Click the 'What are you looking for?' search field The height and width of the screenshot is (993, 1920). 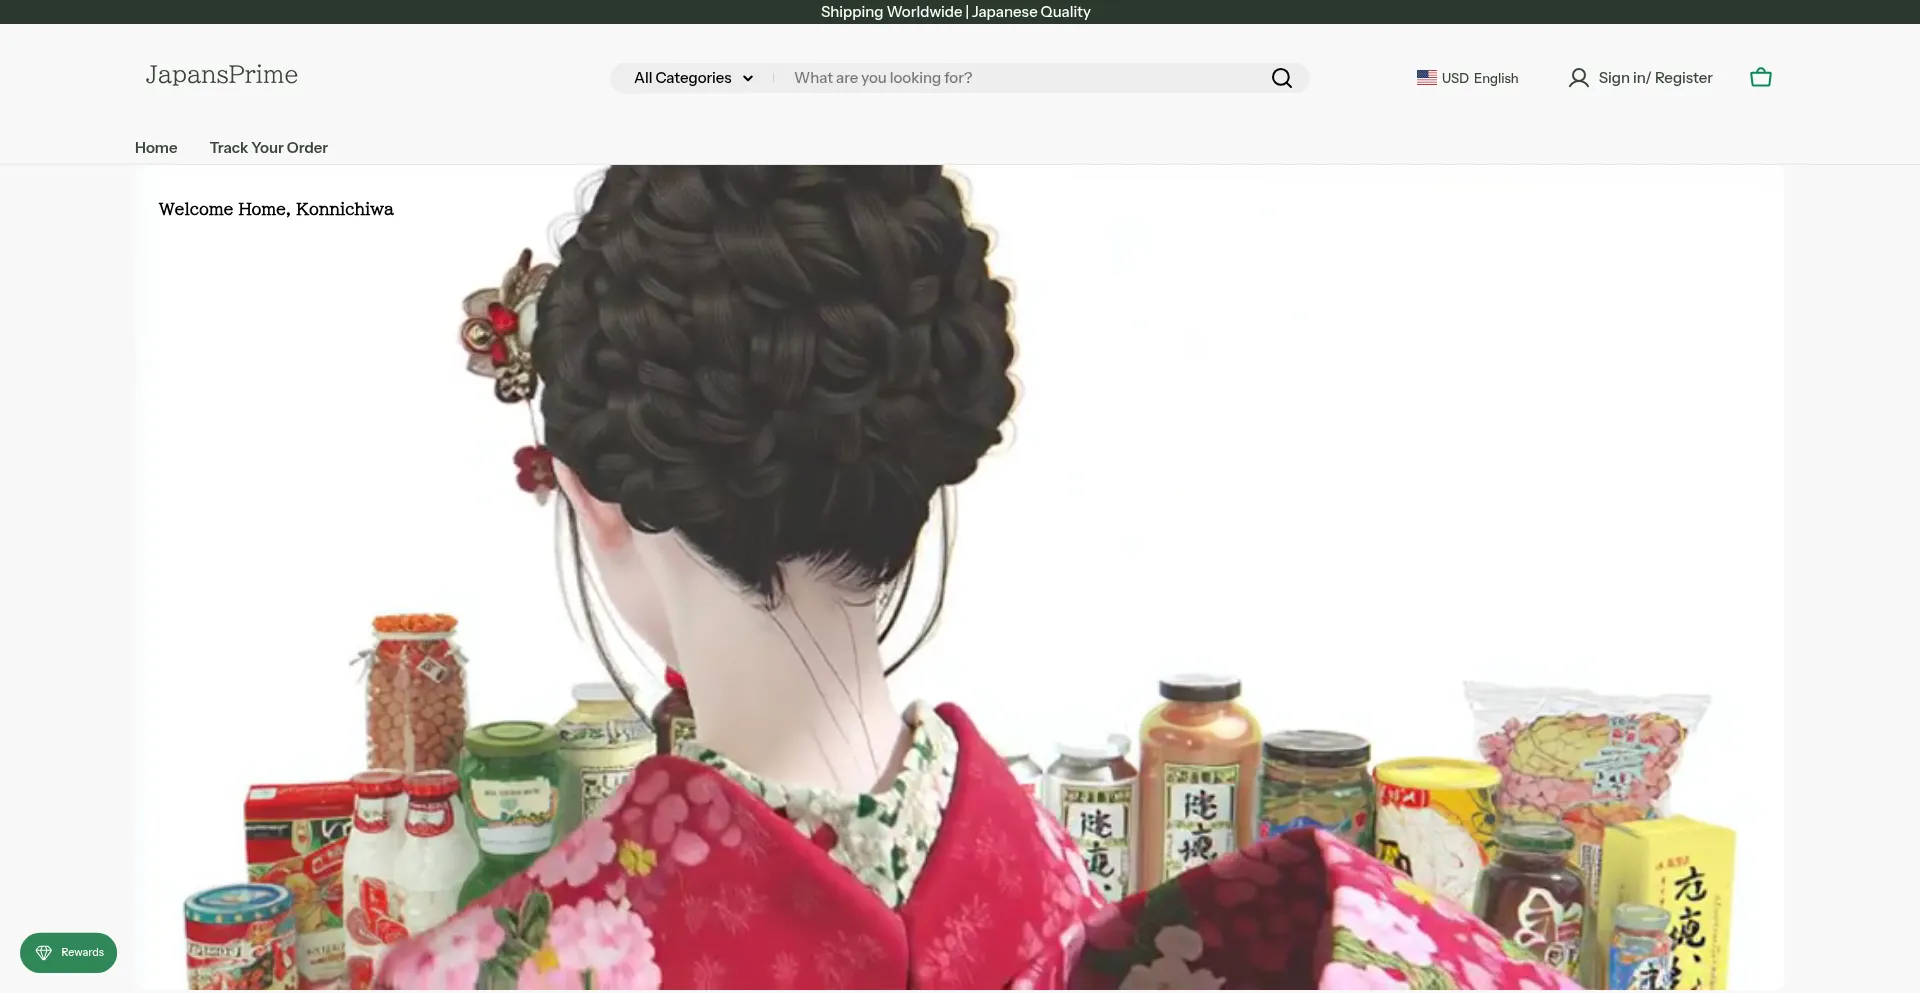click(x=1025, y=78)
